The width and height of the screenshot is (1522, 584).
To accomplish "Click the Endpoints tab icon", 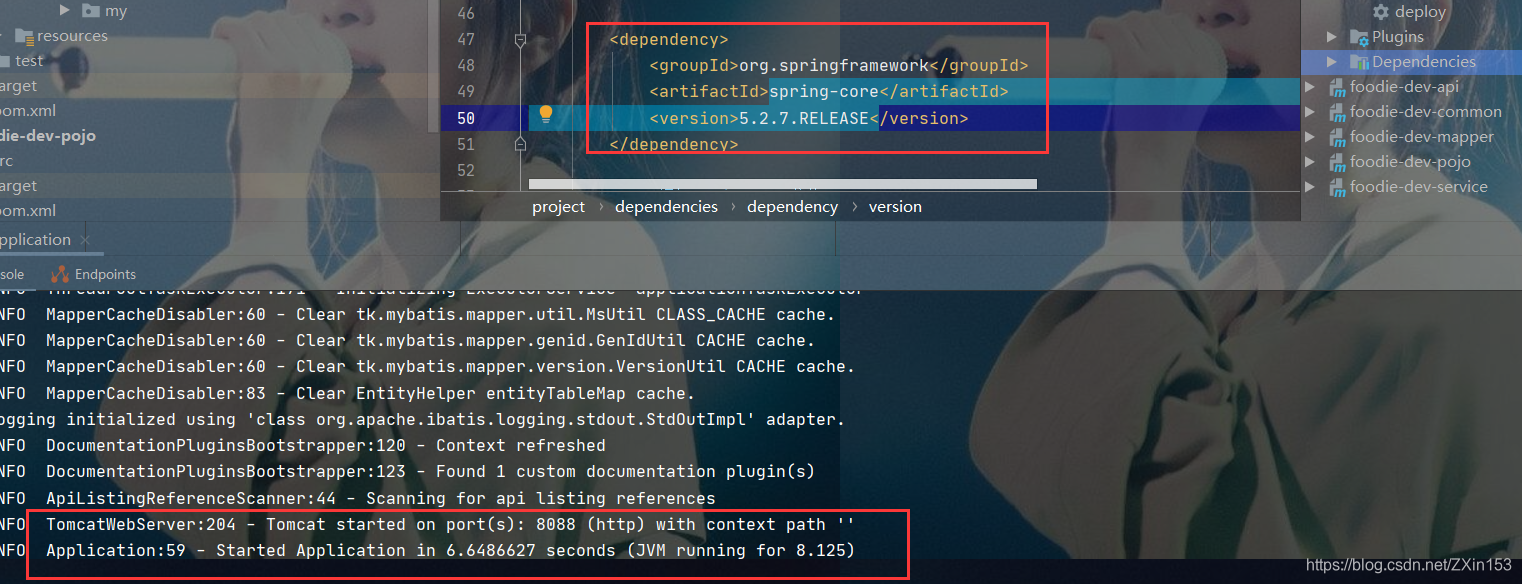I will pyautogui.click(x=60, y=274).
